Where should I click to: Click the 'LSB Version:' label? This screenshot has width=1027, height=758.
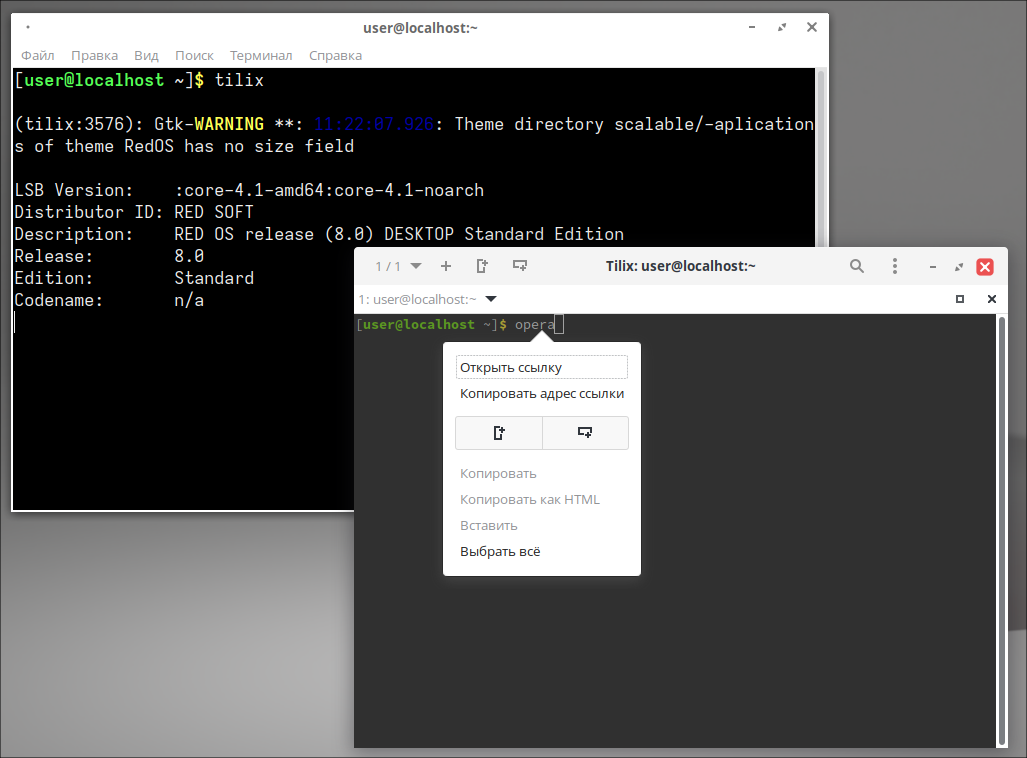point(73,190)
